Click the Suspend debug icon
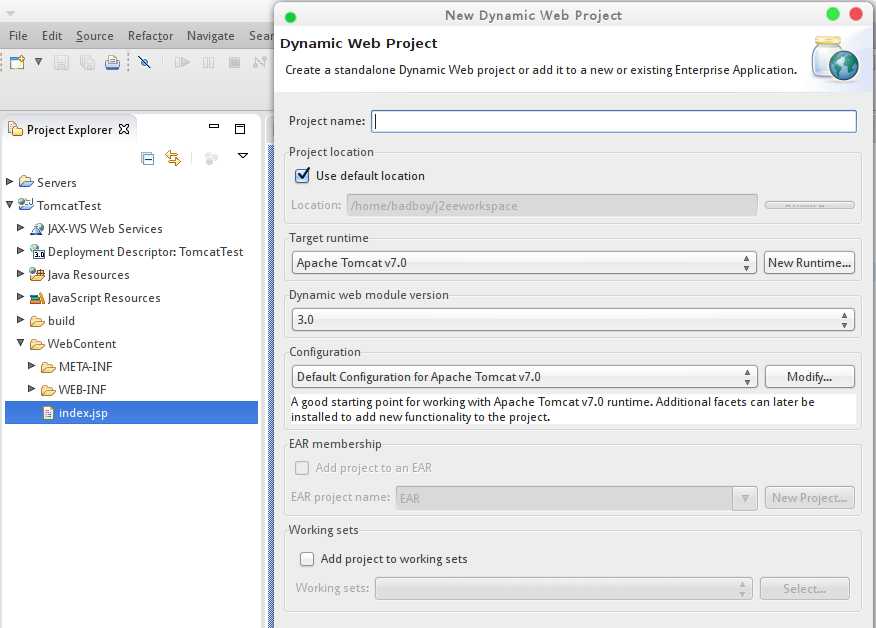Image resolution: width=876 pixels, height=628 pixels. click(208, 63)
